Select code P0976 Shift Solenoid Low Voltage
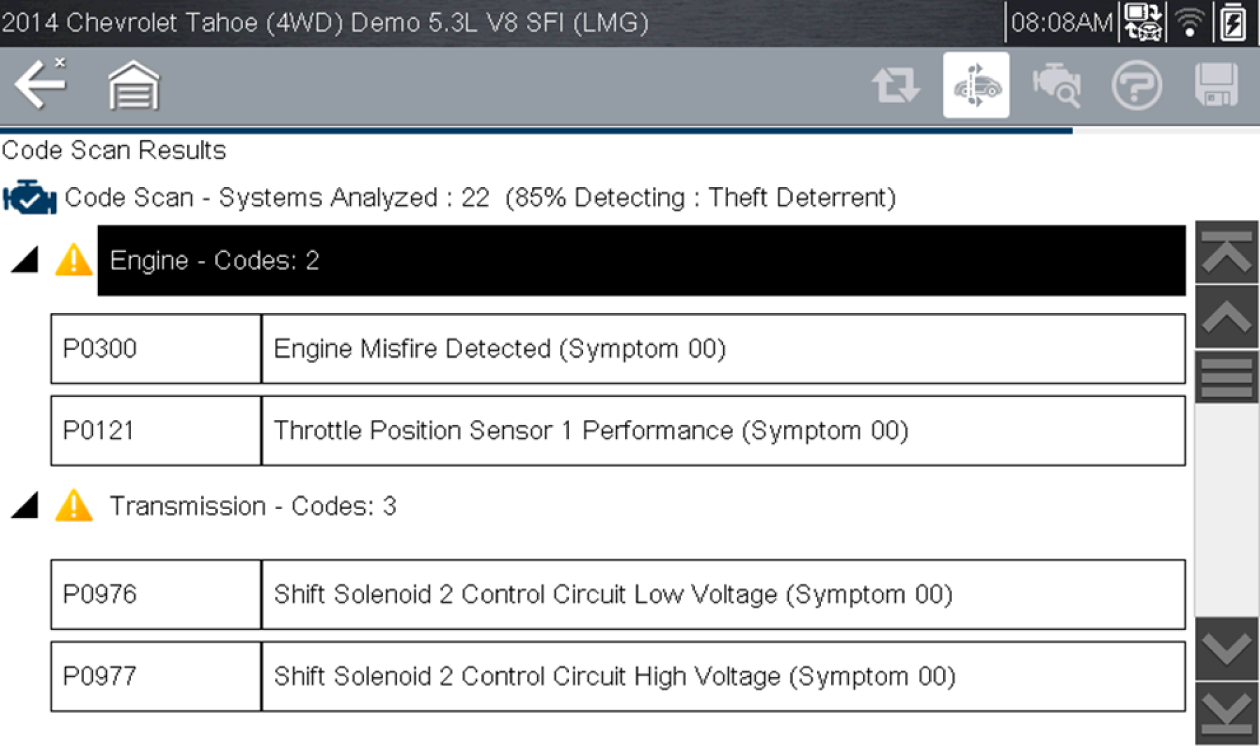This screenshot has height=756, width=1260. [617, 595]
